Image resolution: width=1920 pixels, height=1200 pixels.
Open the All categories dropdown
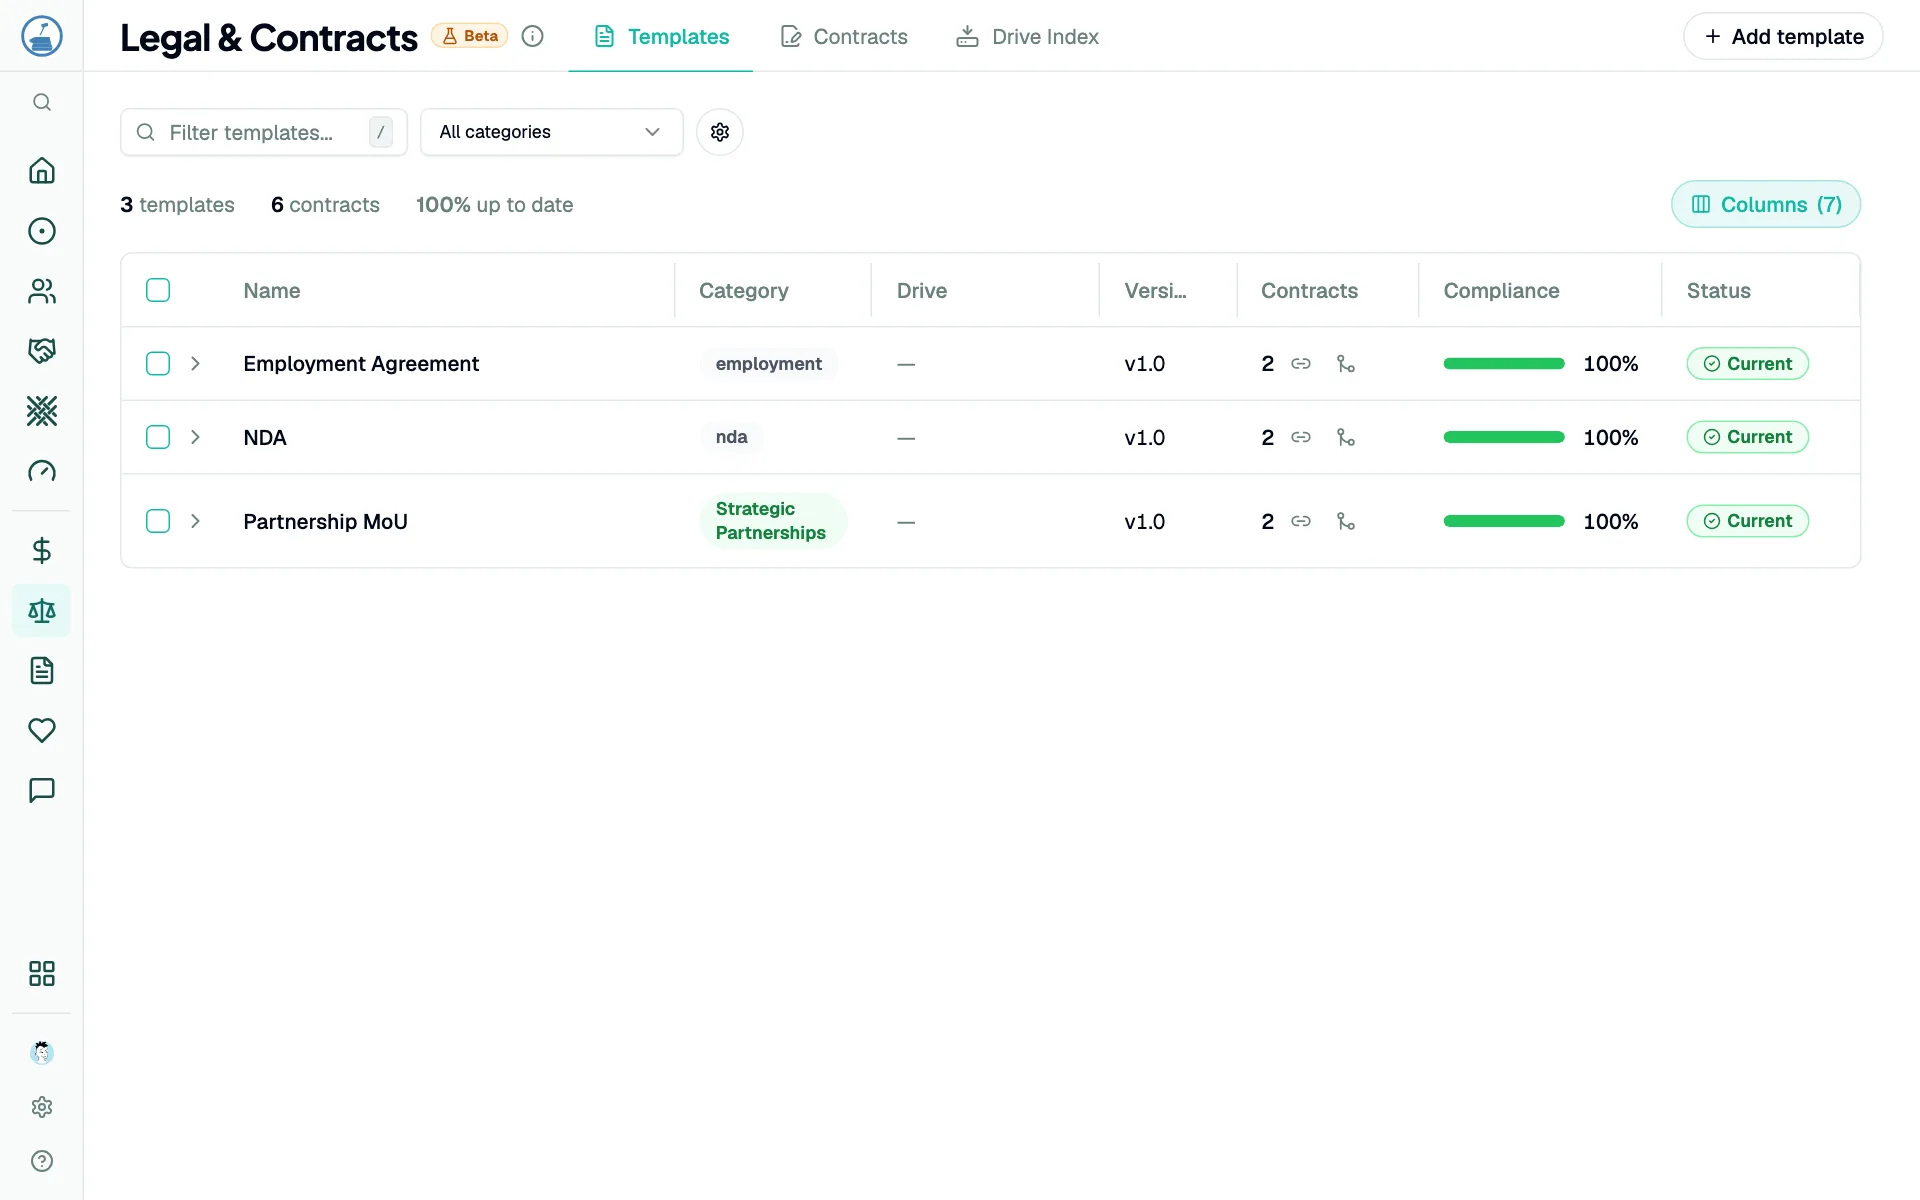click(x=552, y=132)
